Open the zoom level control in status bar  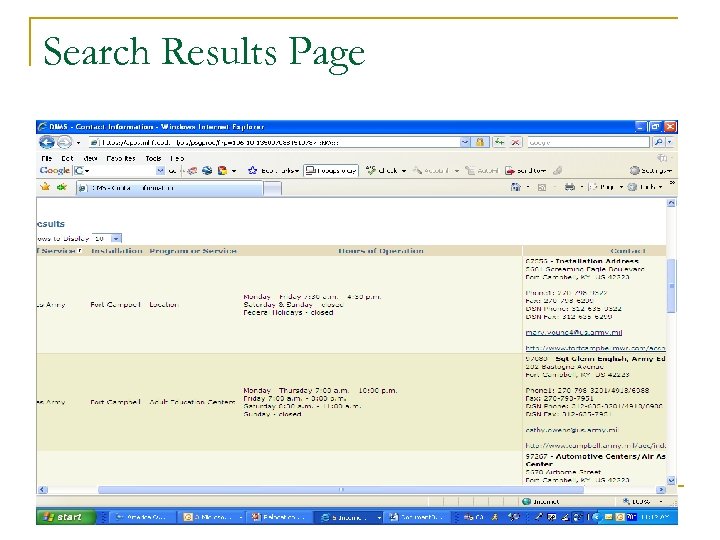point(643,501)
